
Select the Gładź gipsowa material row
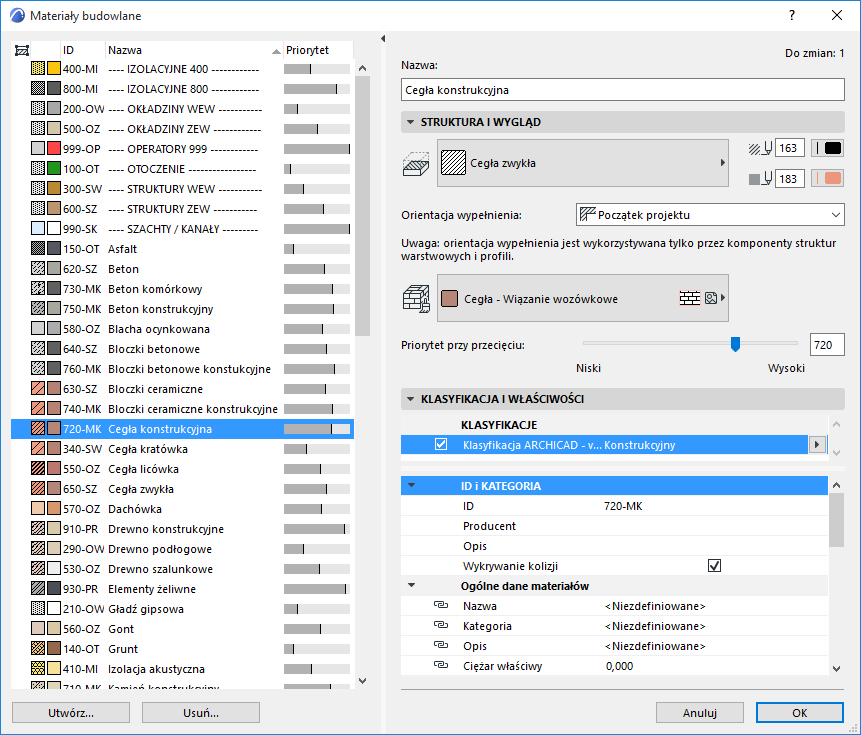(182, 609)
